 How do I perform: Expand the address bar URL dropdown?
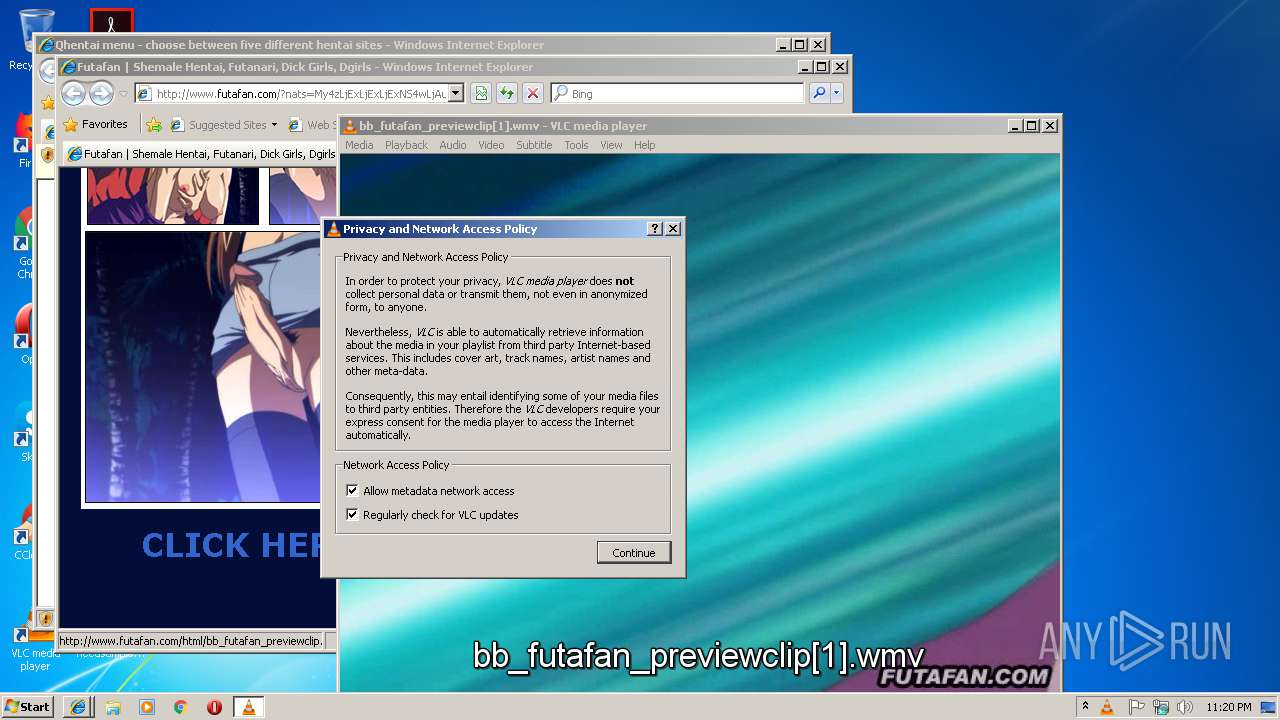click(x=456, y=94)
